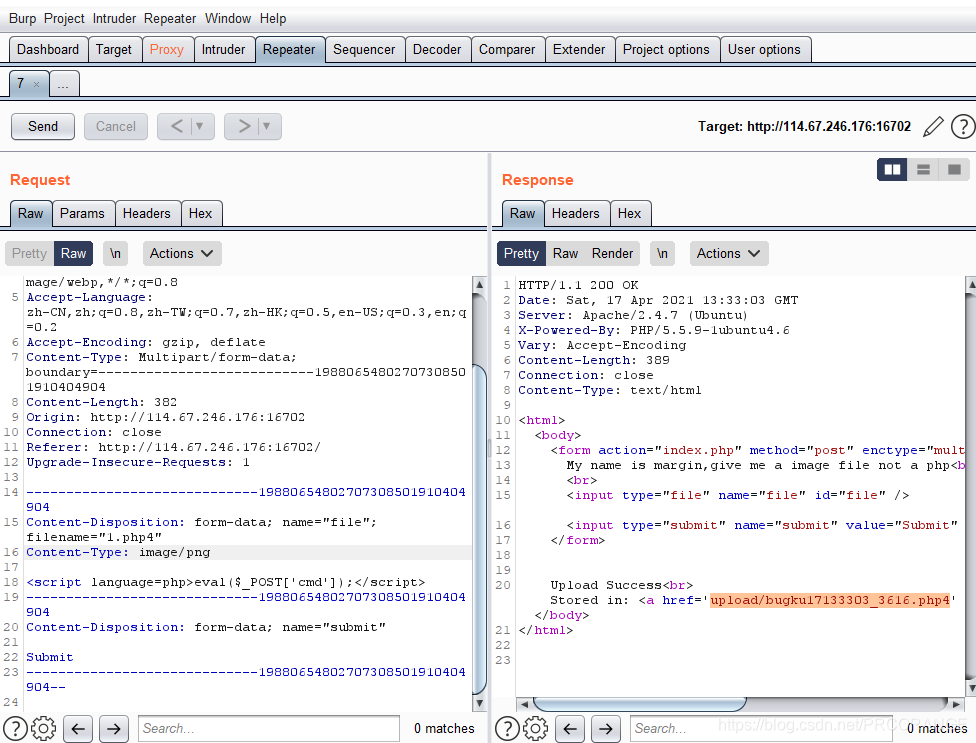Select top-bottom stacked layout icon
Screen dimensions: 976x743
point(923,169)
